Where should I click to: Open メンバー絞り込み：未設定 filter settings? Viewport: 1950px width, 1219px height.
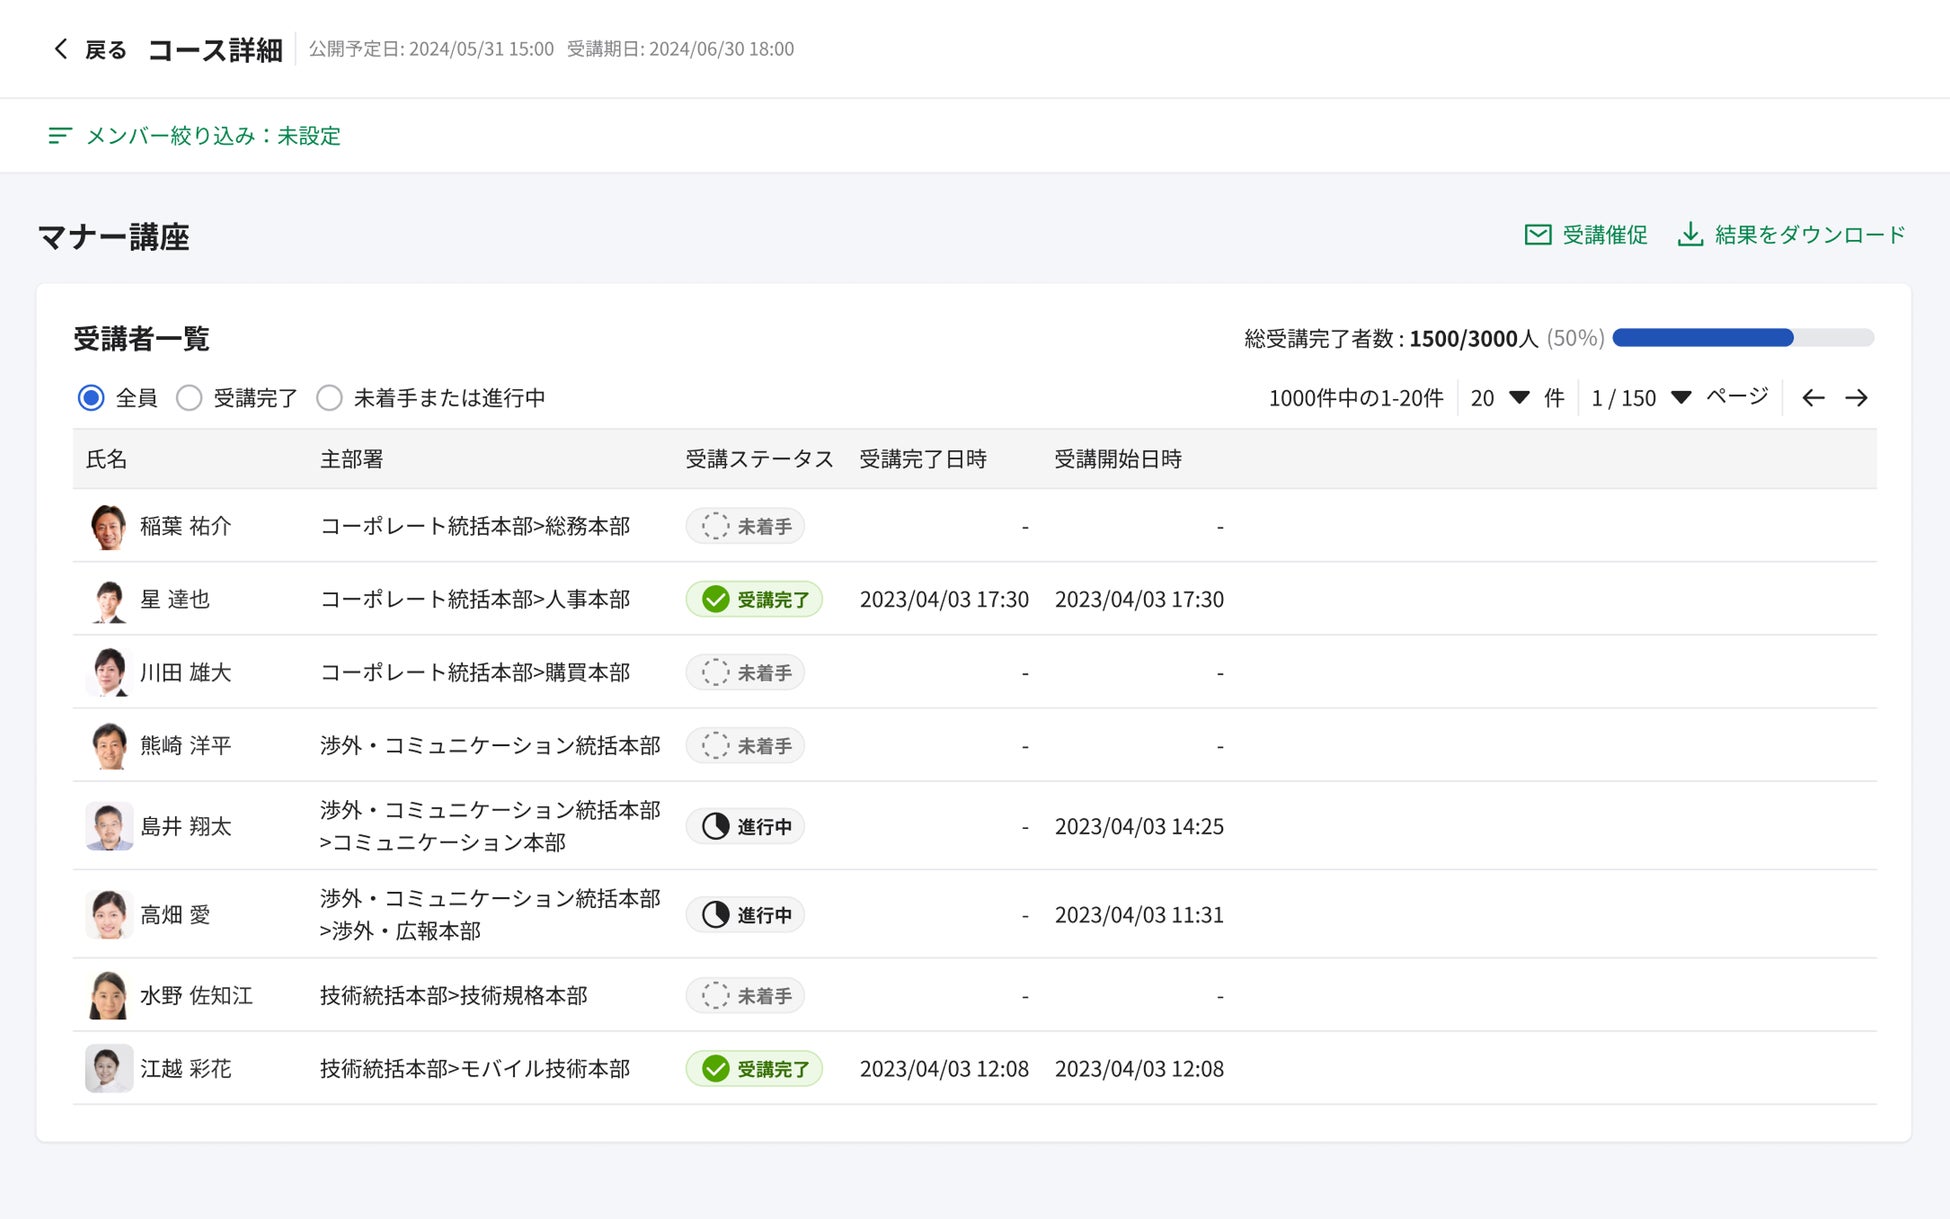click(x=213, y=135)
